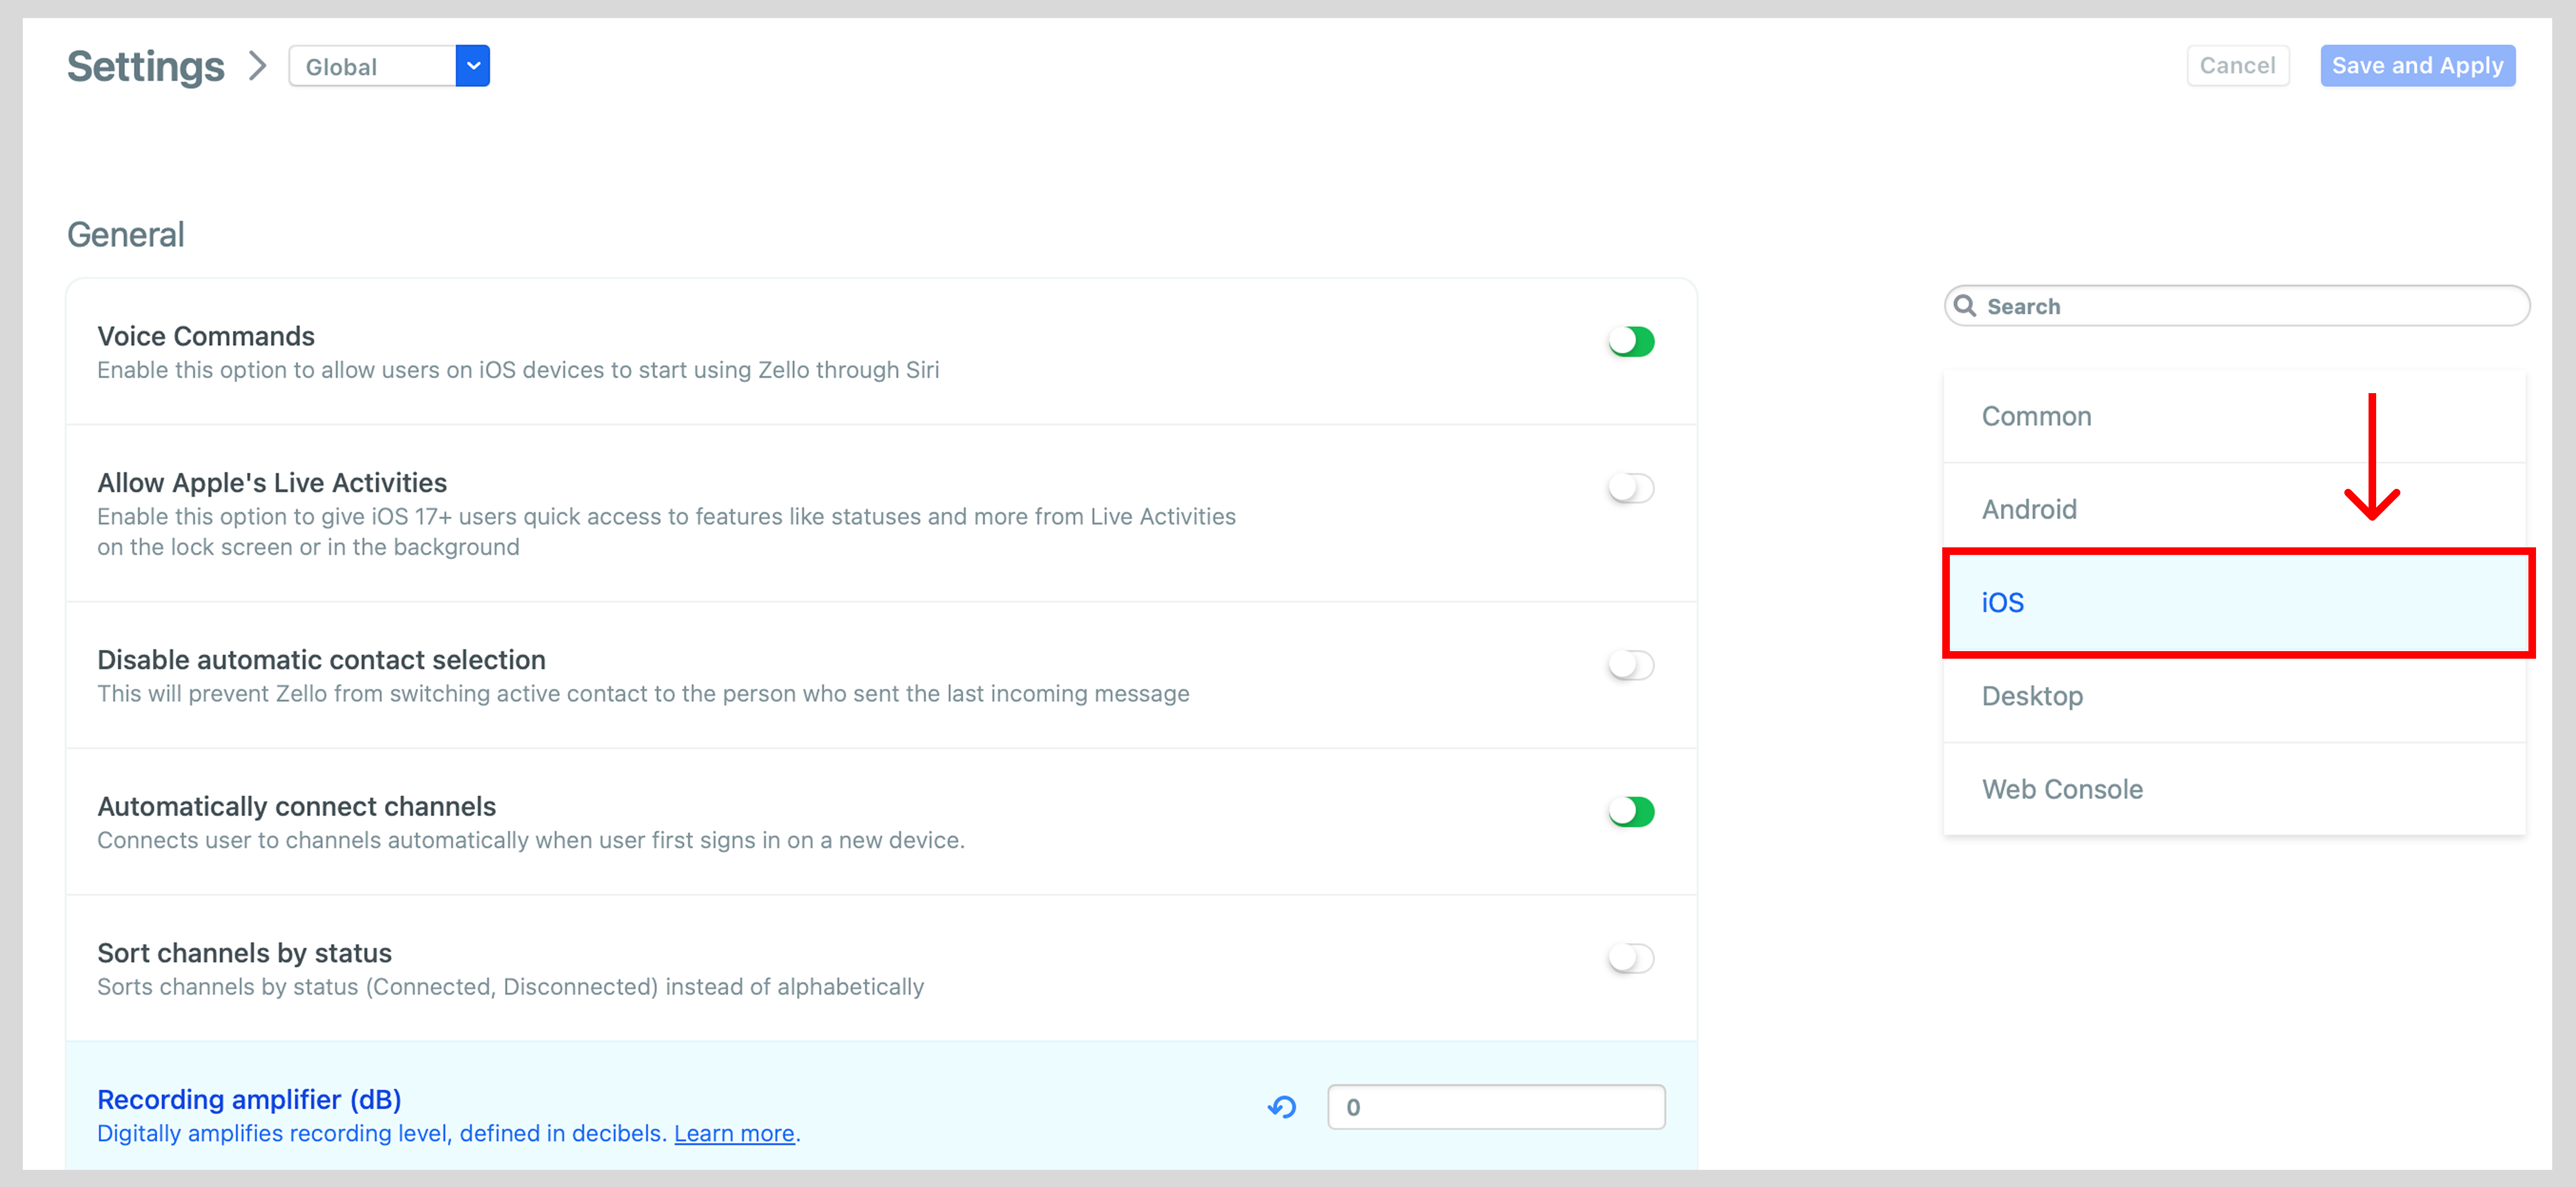Click the Recording amplifier value field
Image resolution: width=2576 pixels, height=1187 pixels.
click(x=1496, y=1107)
